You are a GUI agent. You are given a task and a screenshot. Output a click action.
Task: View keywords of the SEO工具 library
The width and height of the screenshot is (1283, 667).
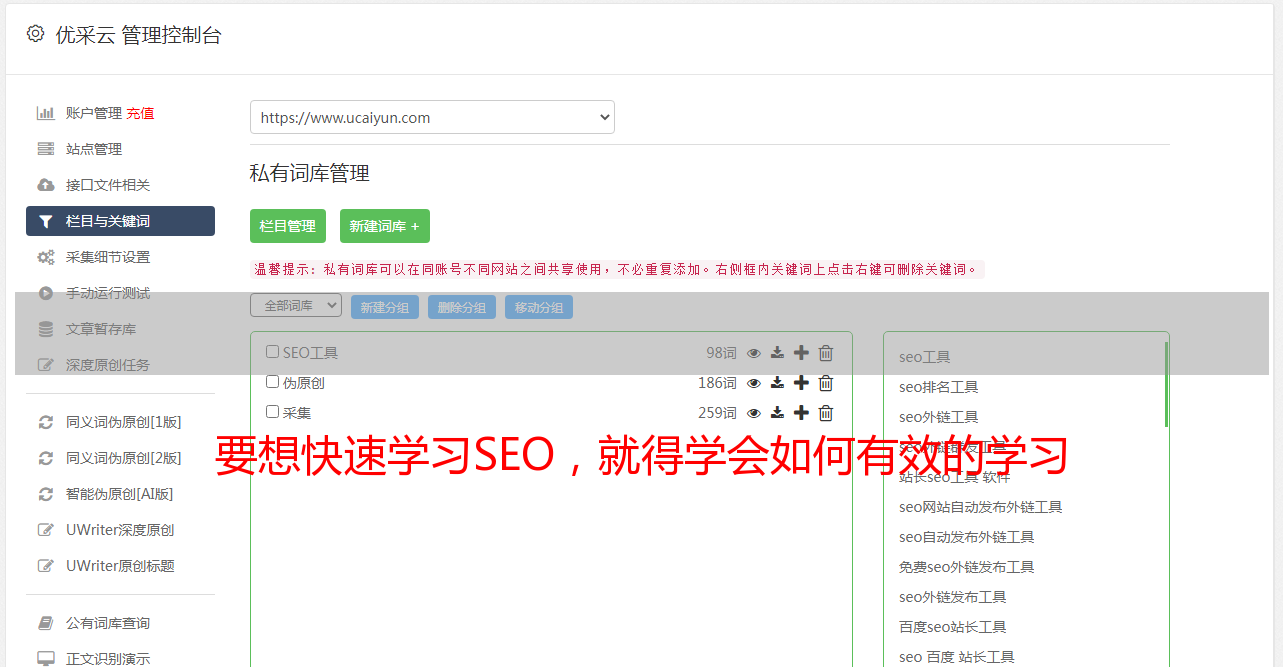coord(754,353)
